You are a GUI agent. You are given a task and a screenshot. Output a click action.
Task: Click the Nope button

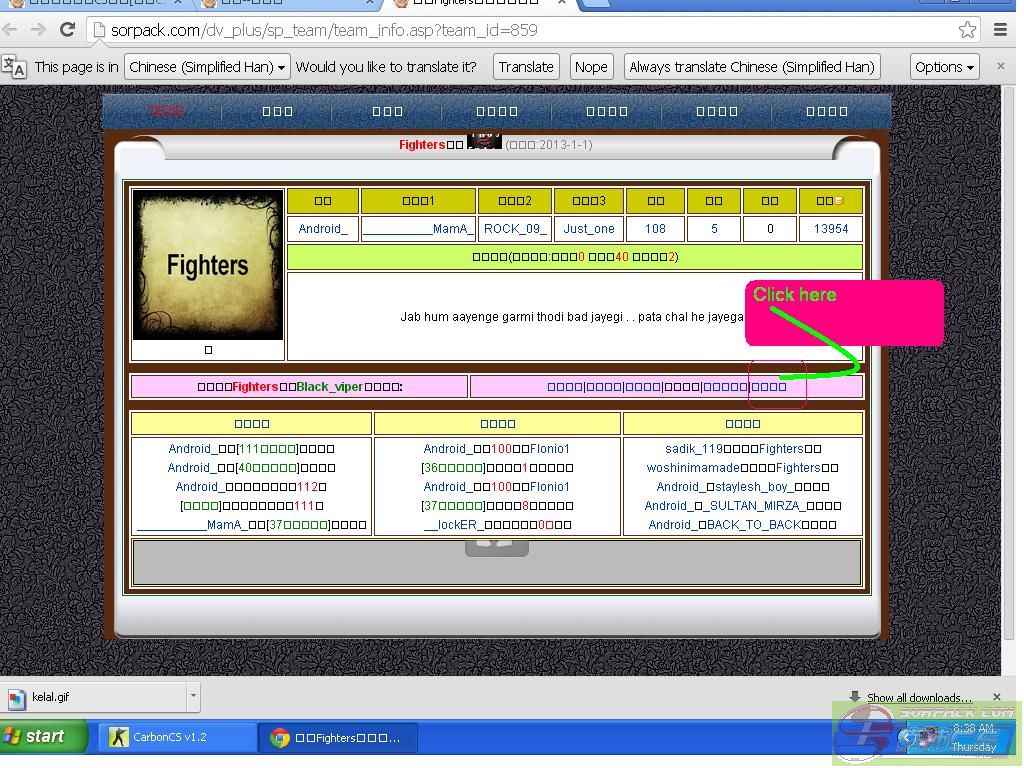[591, 67]
